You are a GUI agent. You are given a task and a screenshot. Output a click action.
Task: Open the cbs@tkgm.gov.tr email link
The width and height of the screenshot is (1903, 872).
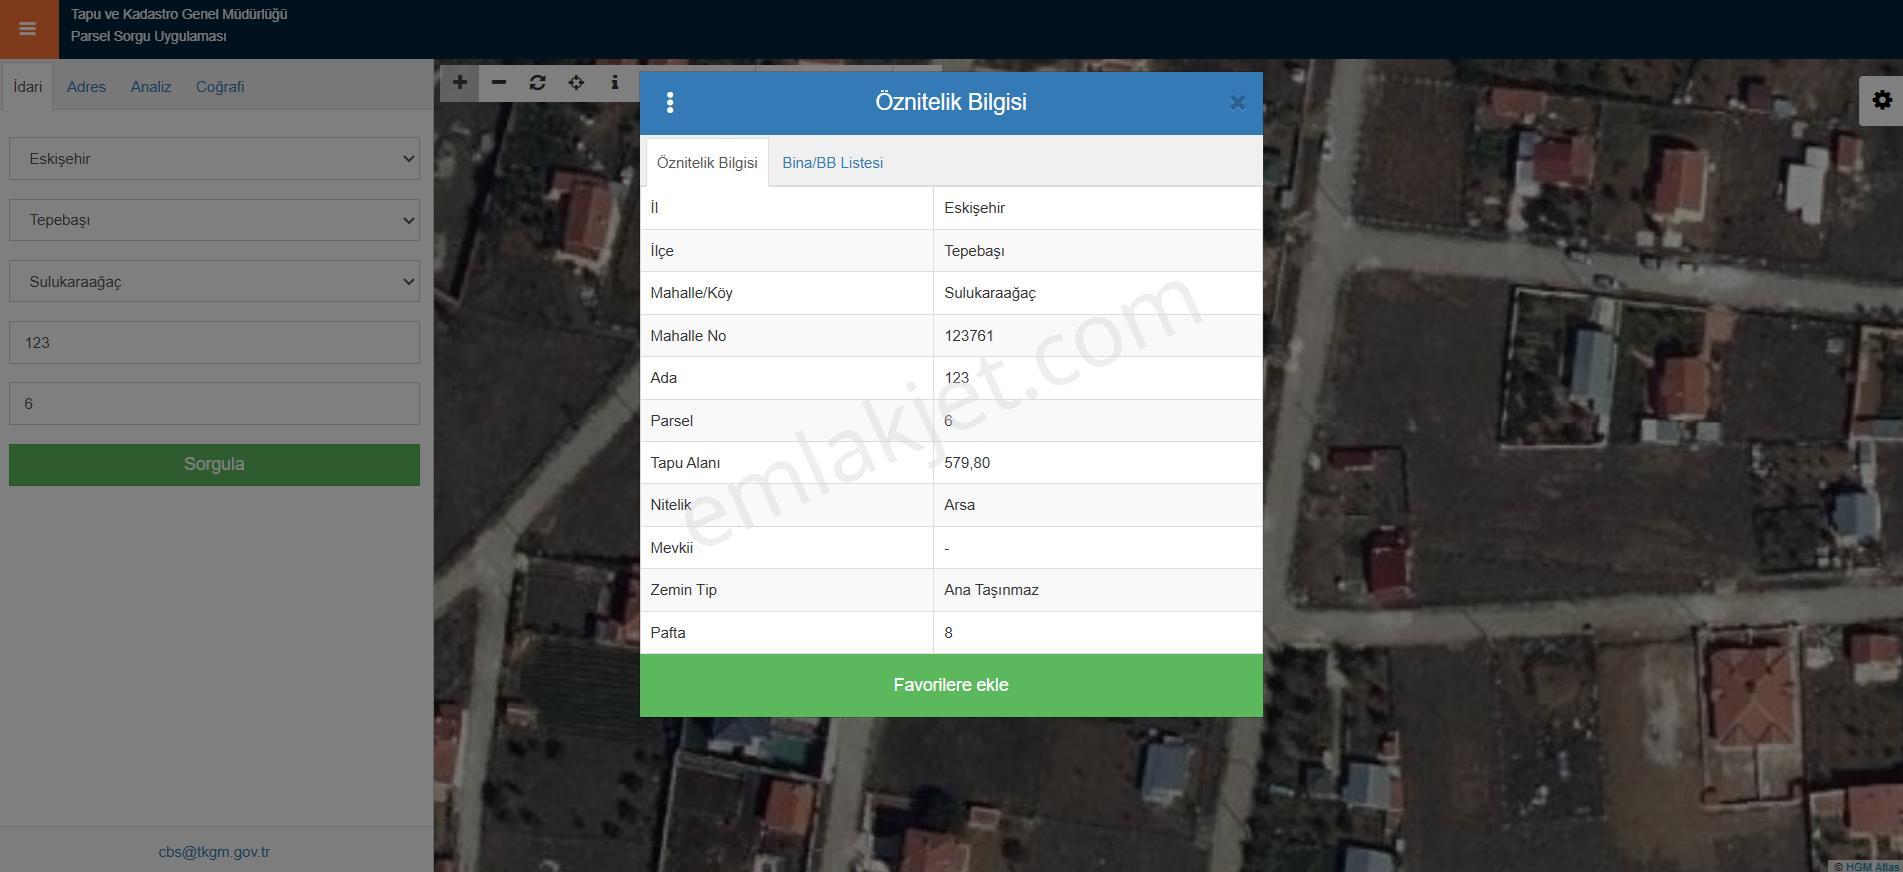pos(214,852)
